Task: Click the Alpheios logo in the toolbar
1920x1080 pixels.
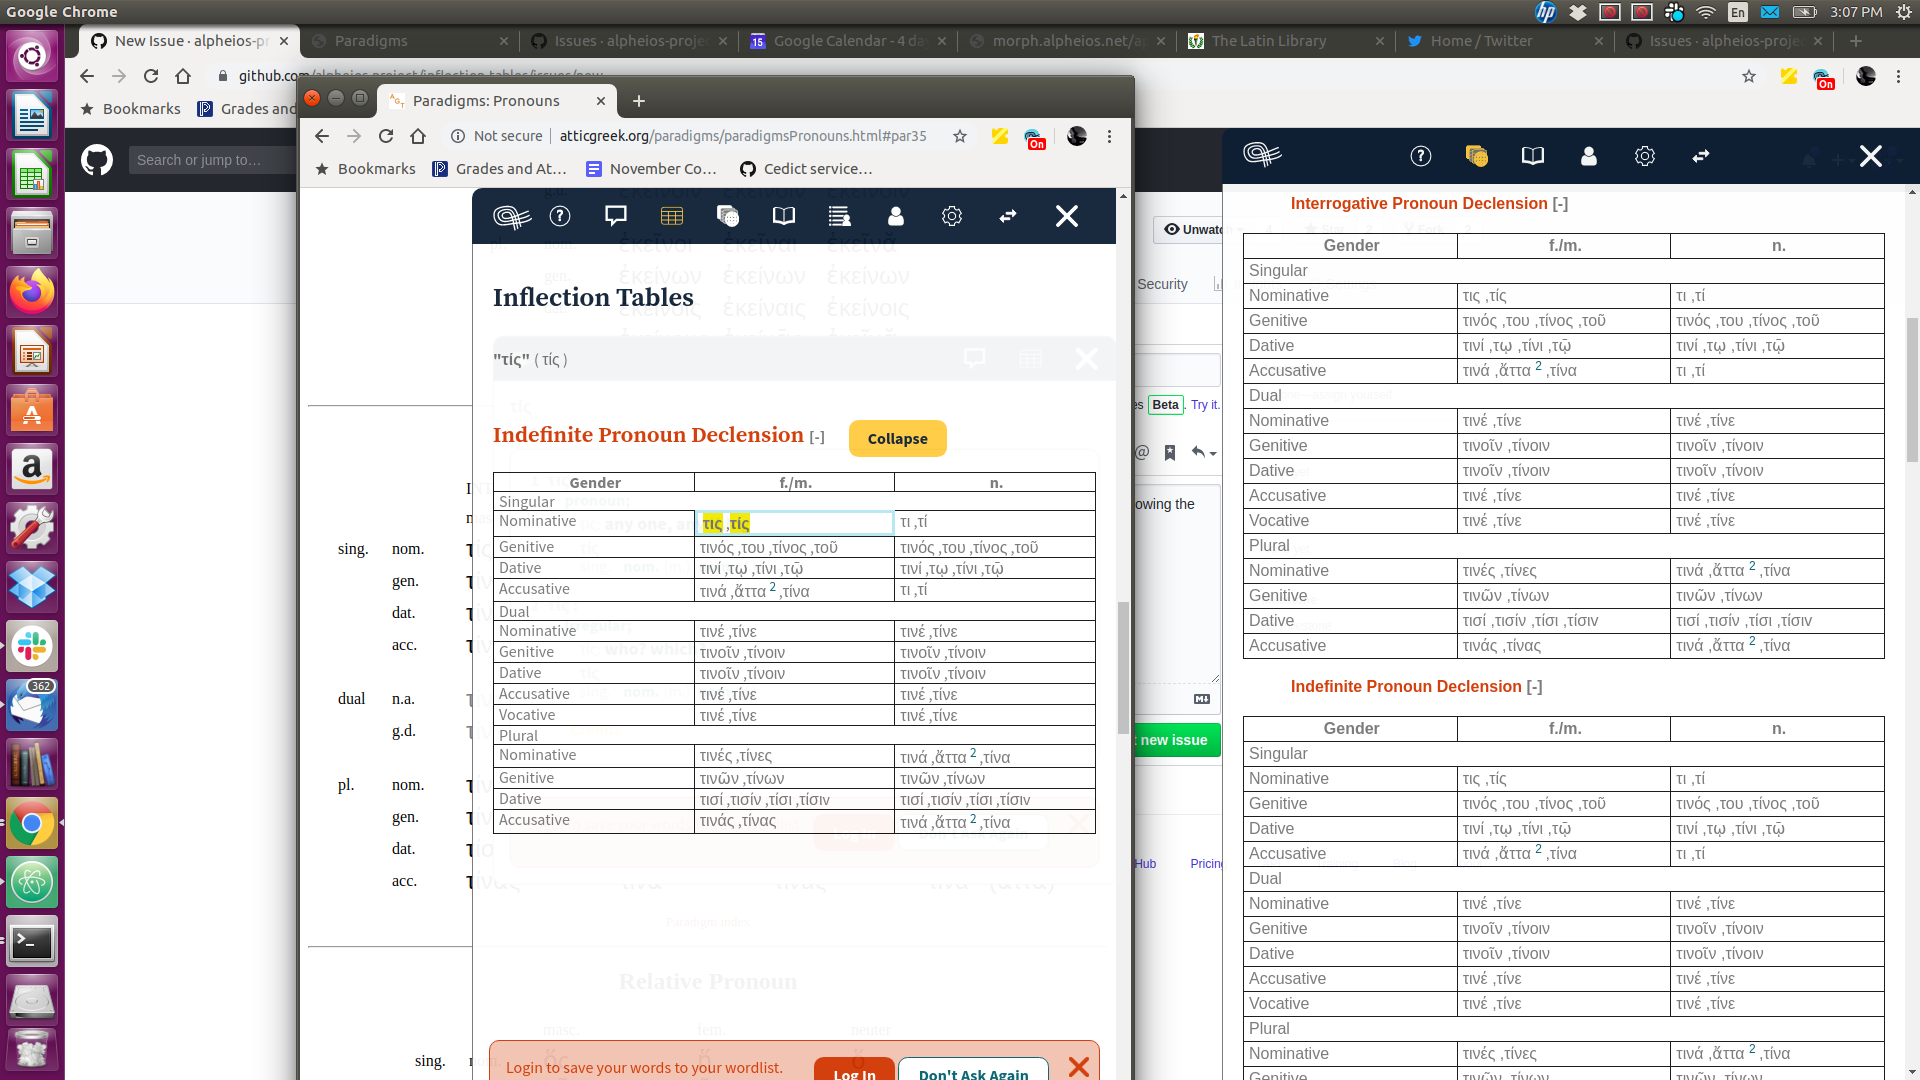Action: [511, 216]
